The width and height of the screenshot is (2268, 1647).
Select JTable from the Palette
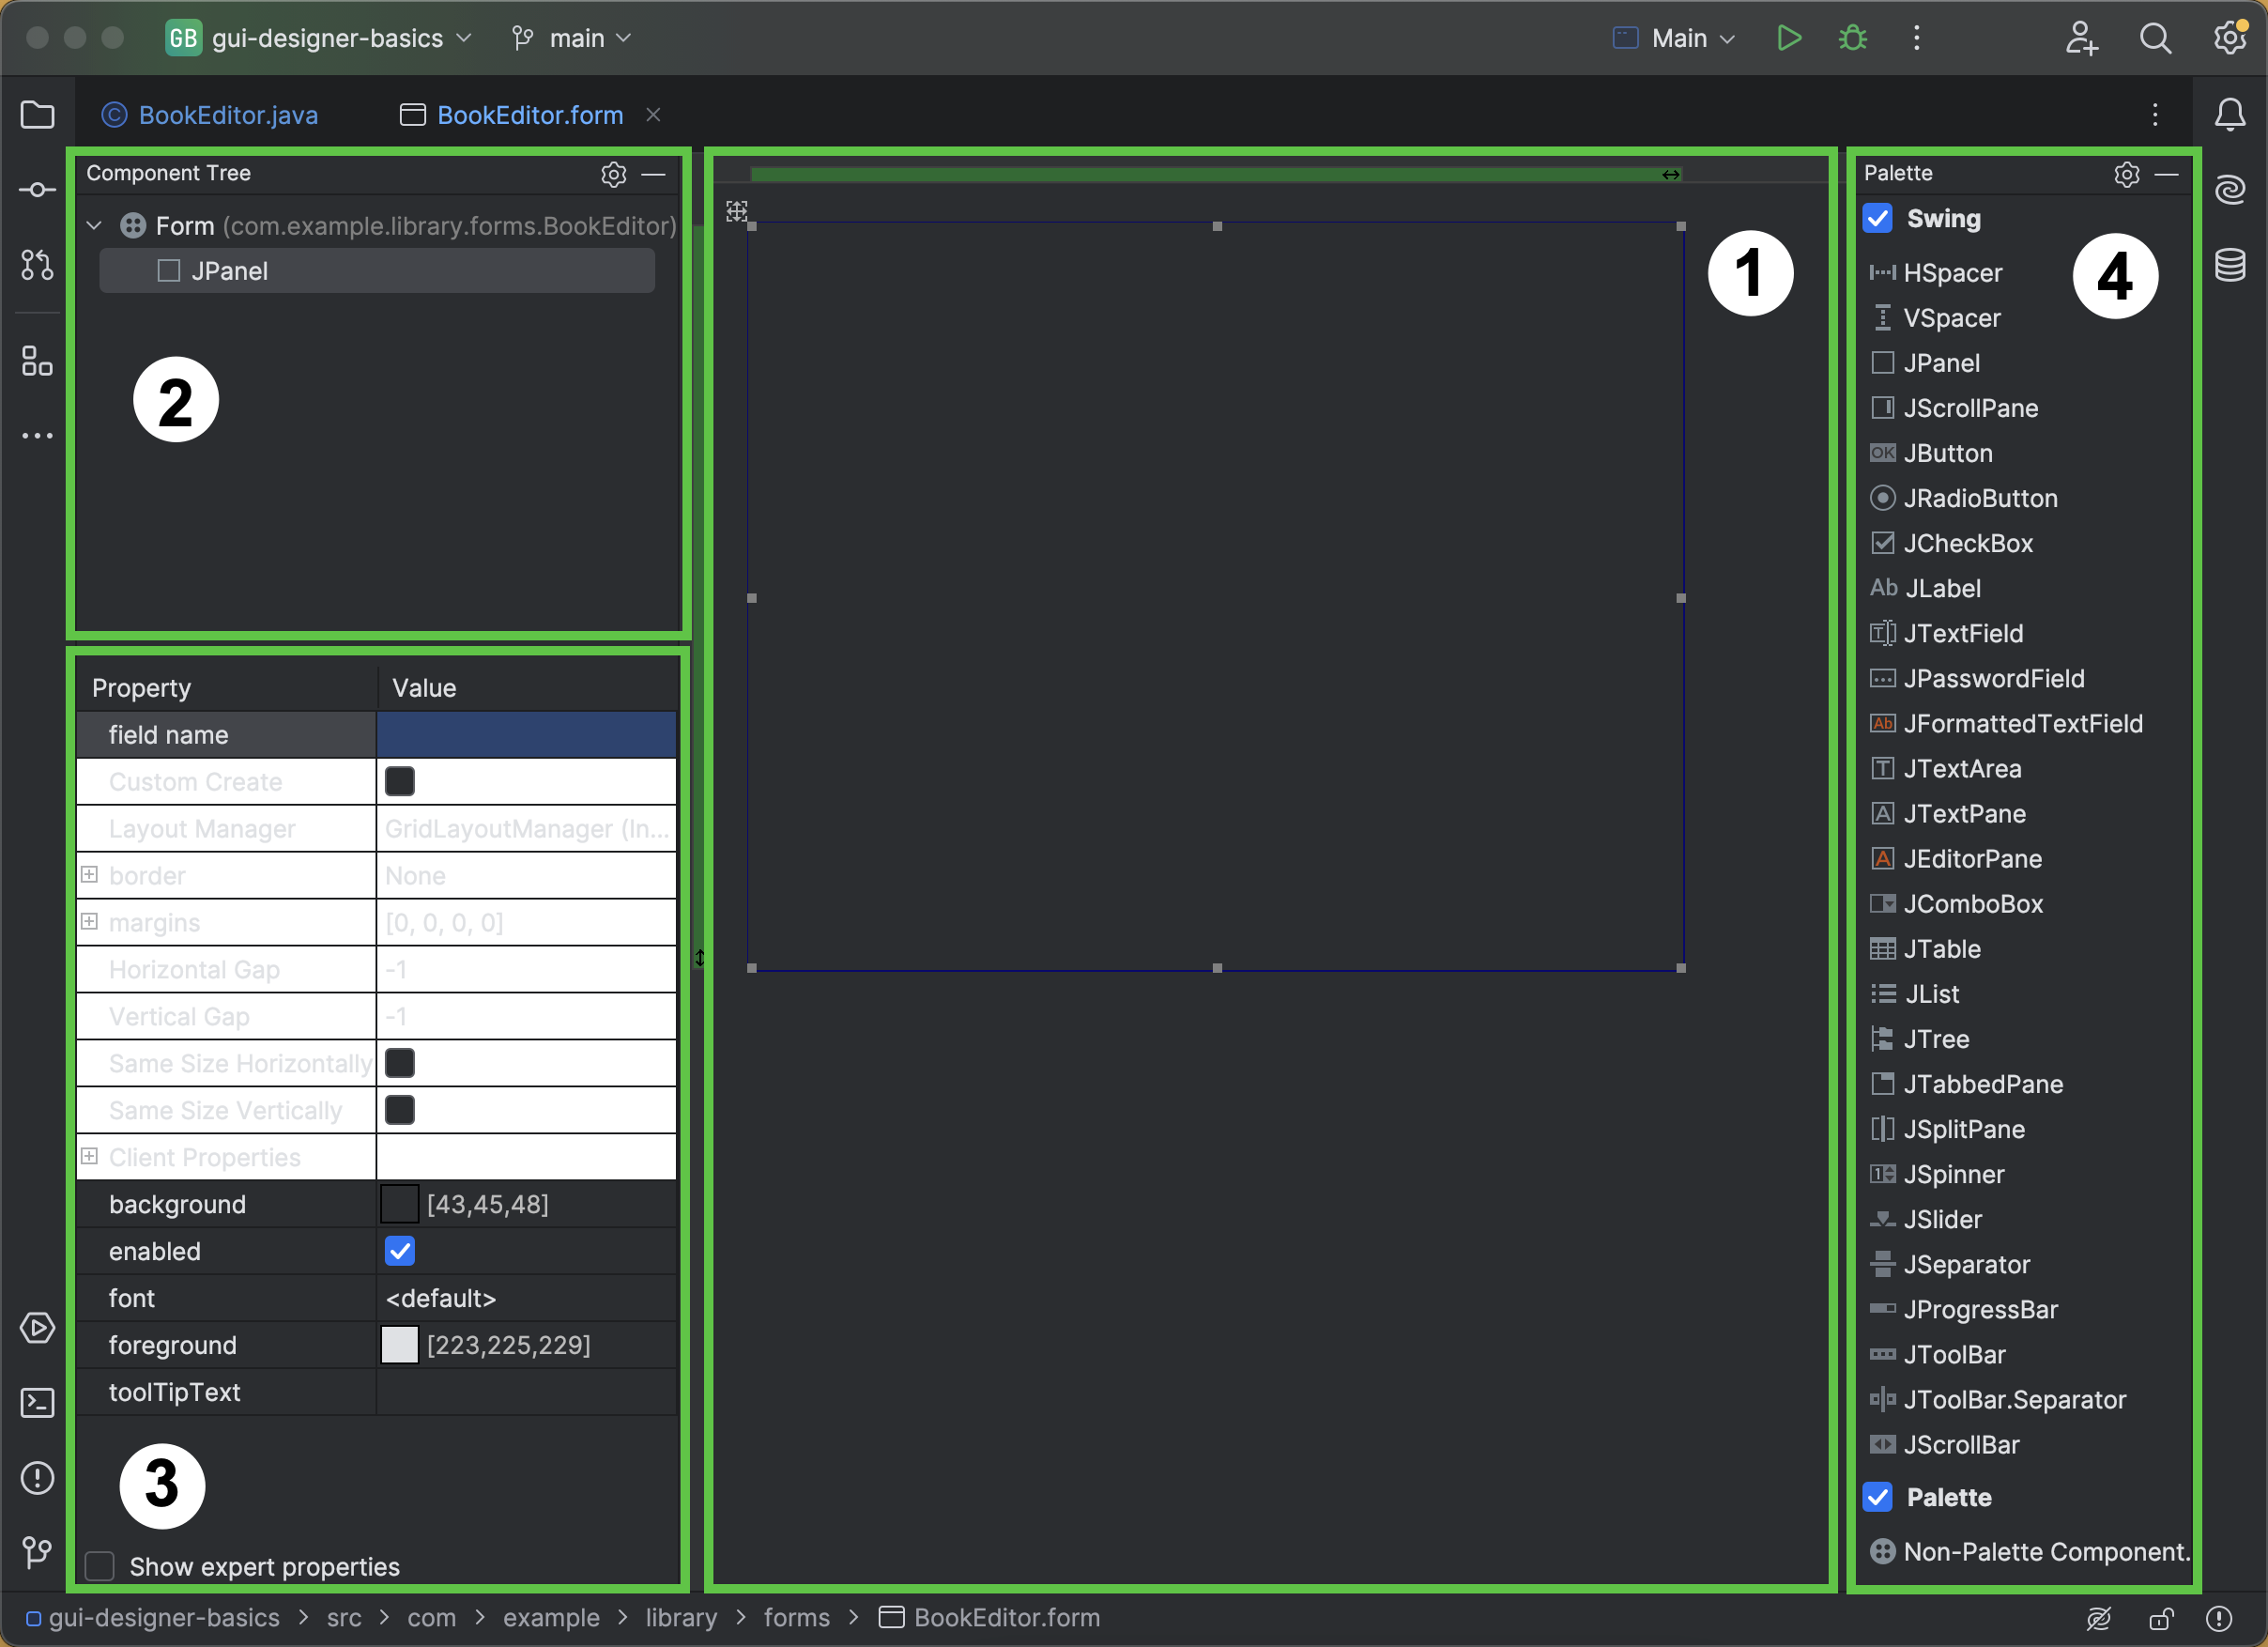(1940, 948)
